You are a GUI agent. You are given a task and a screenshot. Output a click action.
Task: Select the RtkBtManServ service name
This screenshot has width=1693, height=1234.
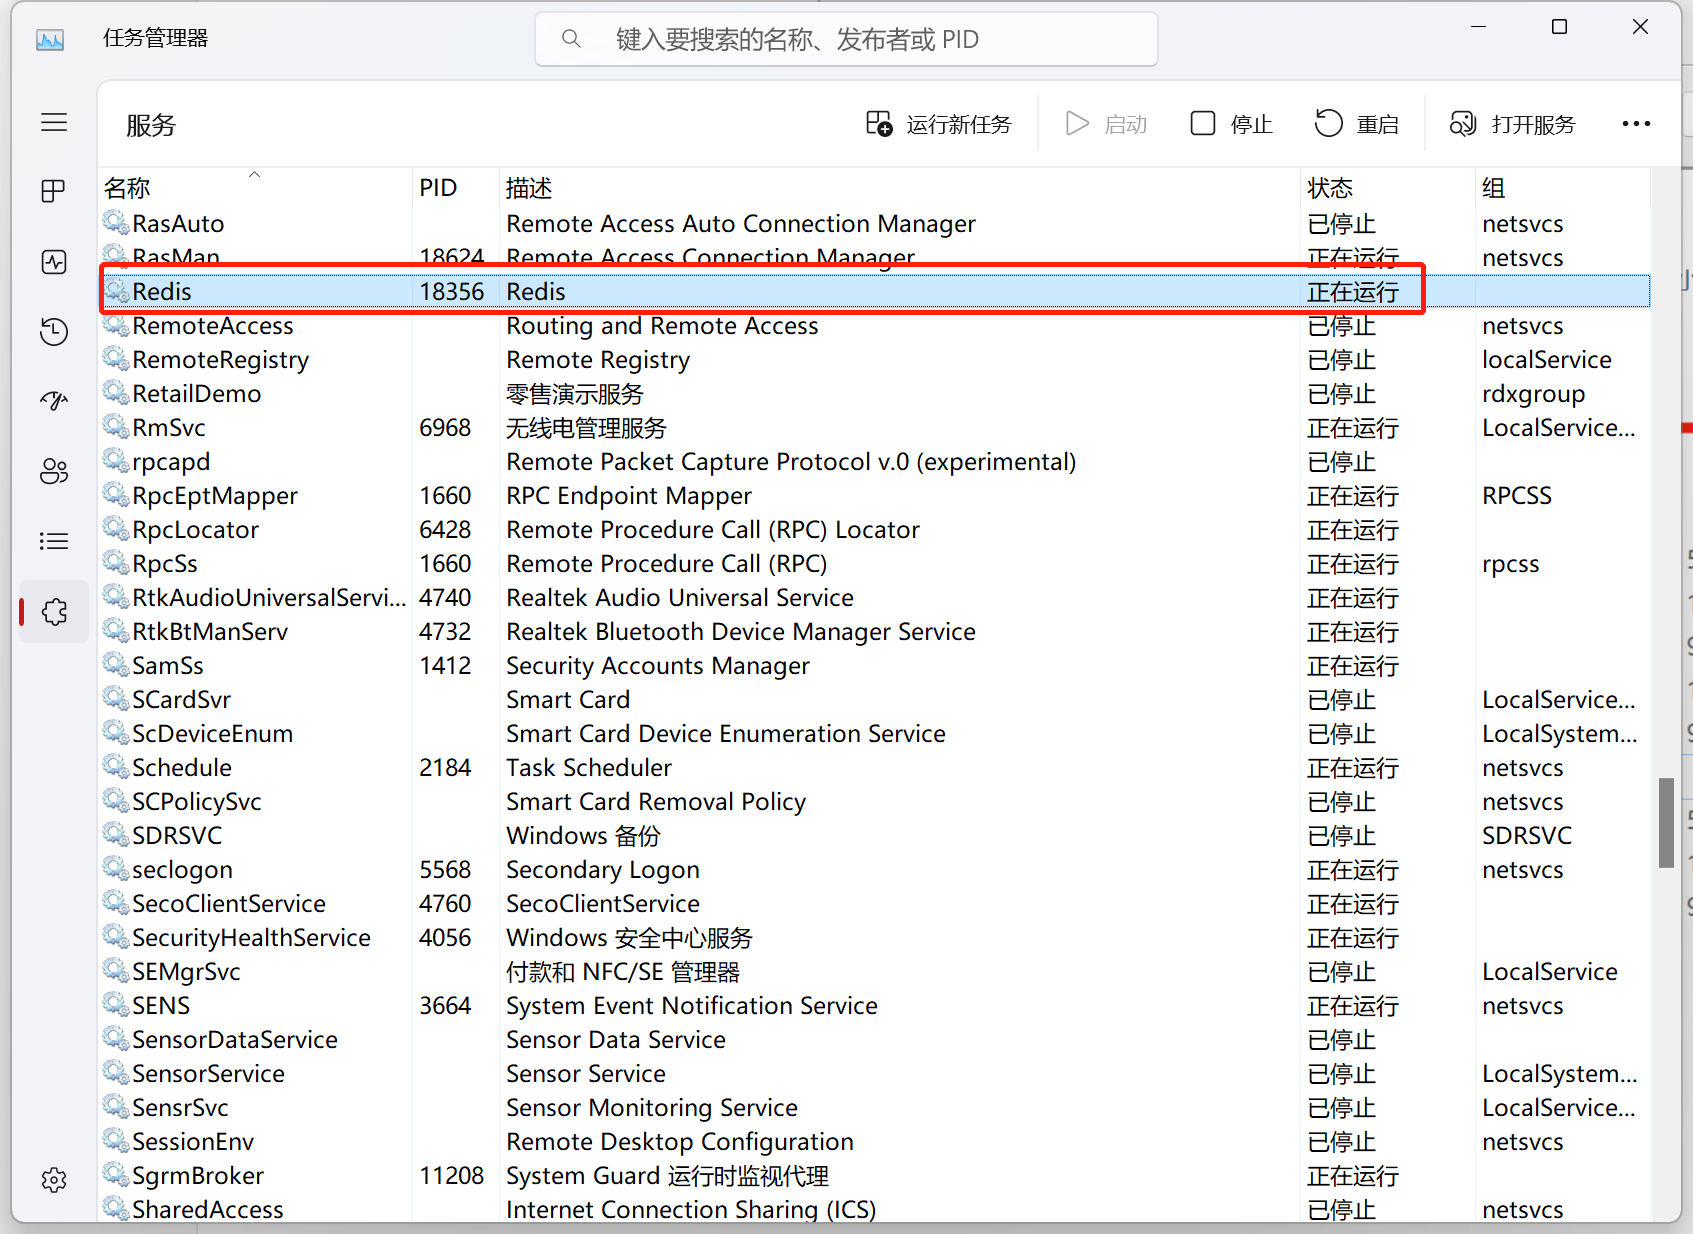point(210,632)
